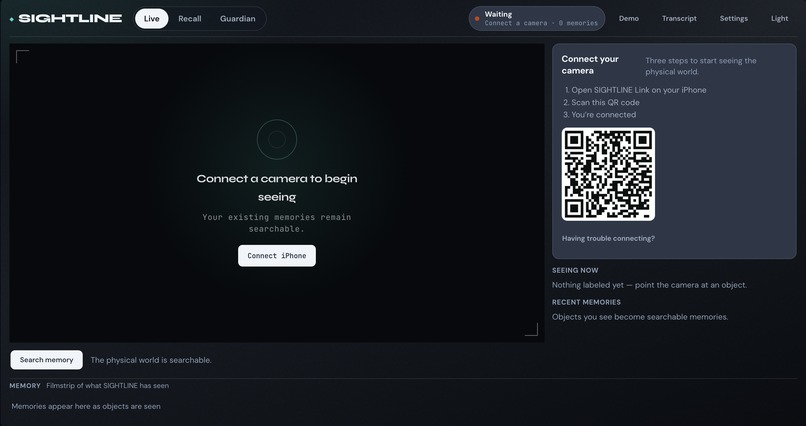Click the SIGHTLINE logo
The height and width of the screenshot is (426, 806).
(x=66, y=18)
